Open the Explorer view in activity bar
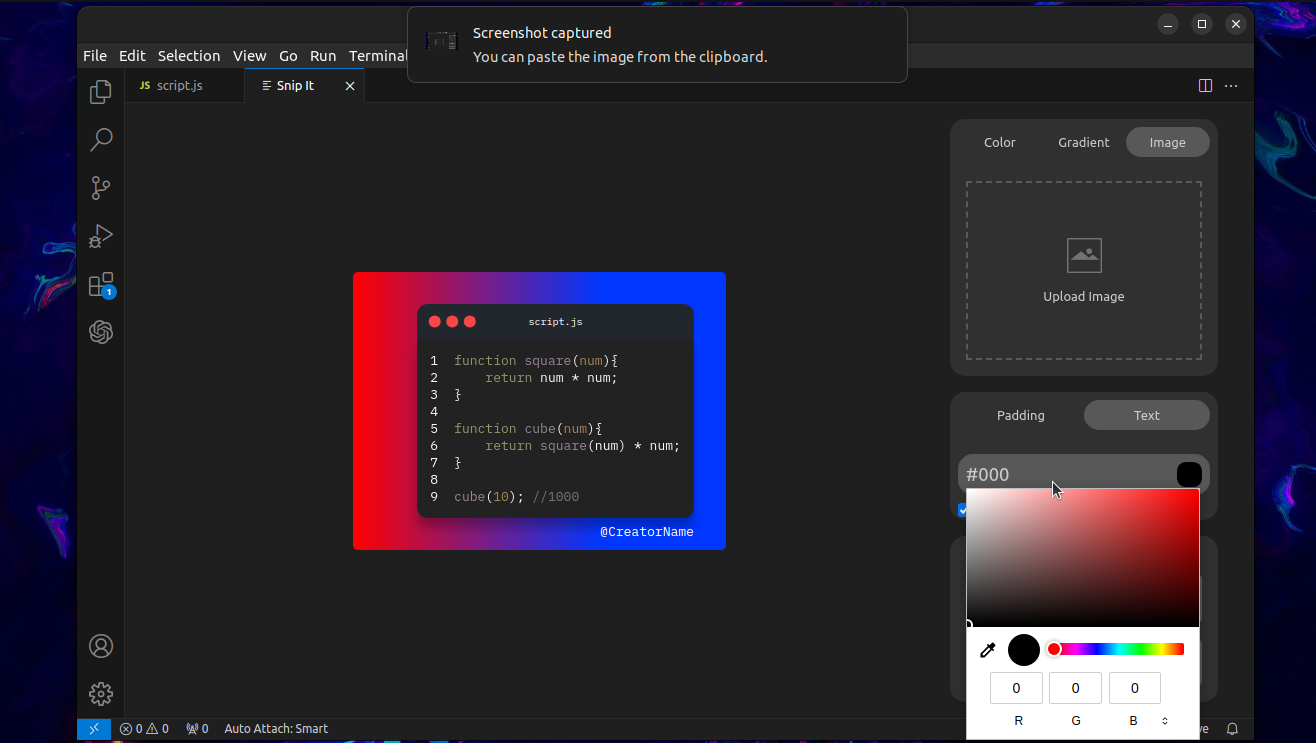Image resolution: width=1316 pixels, height=743 pixels. pyautogui.click(x=100, y=92)
